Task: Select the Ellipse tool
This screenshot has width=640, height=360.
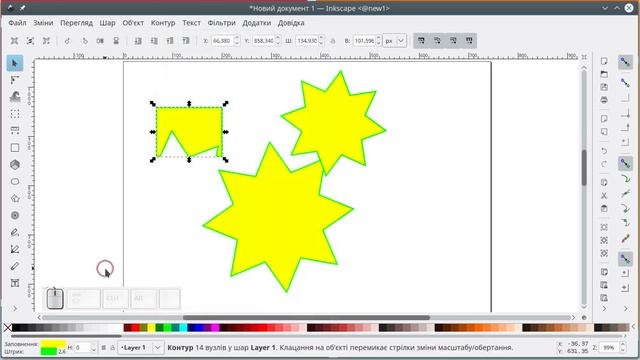Action: click(15, 182)
